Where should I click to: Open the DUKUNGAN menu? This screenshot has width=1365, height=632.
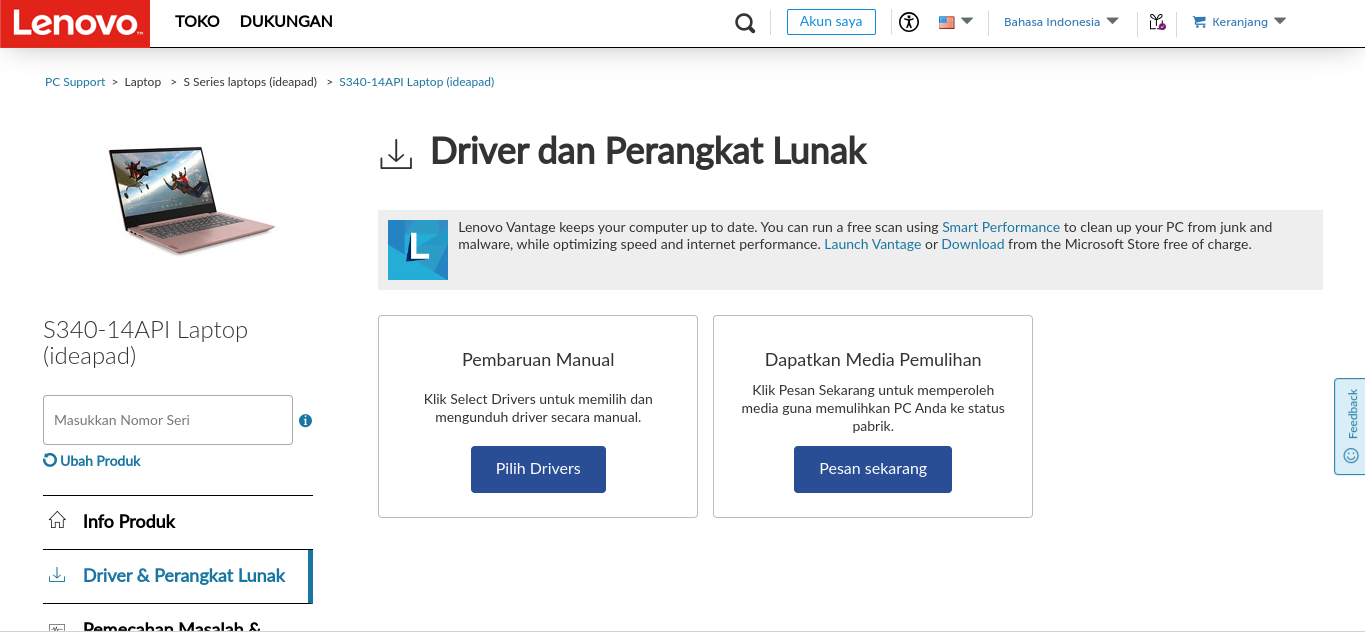click(x=286, y=22)
